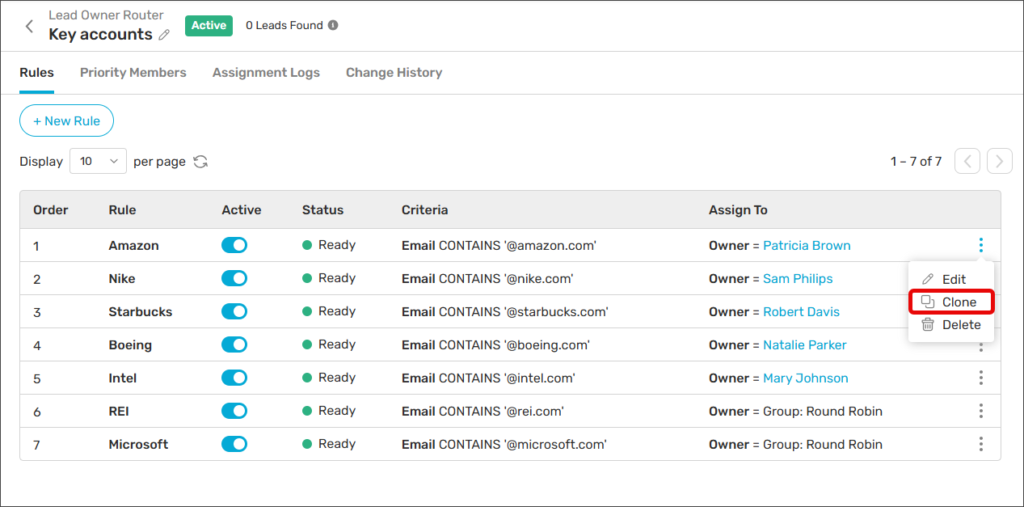Open the three-dot menu for Microsoft rule
Image resolution: width=1024 pixels, height=507 pixels.
(x=981, y=444)
